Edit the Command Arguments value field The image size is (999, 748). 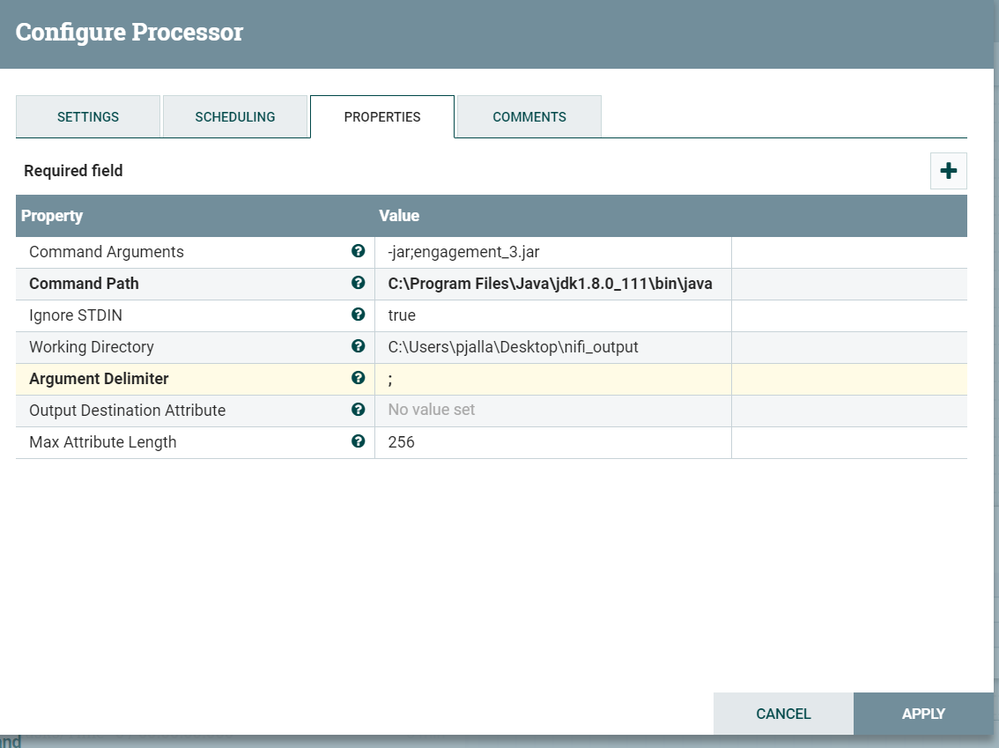tap(553, 252)
